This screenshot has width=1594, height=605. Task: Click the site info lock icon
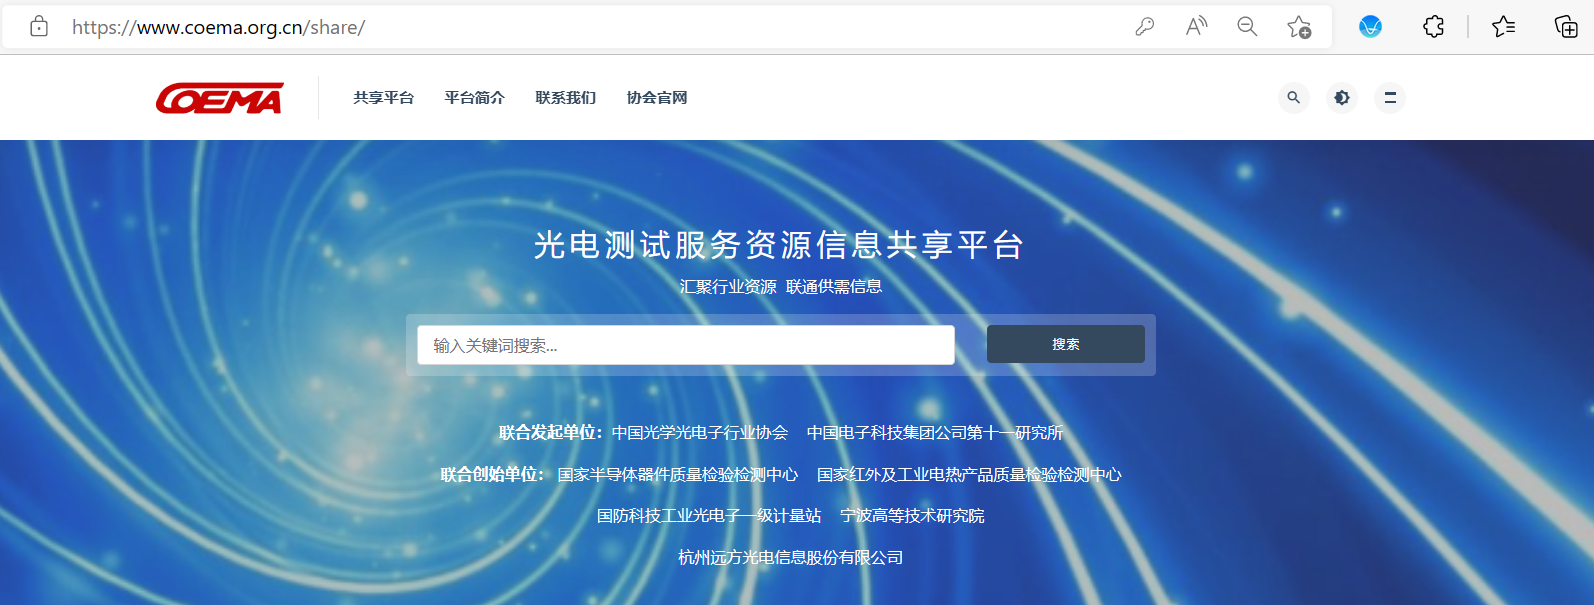(39, 27)
